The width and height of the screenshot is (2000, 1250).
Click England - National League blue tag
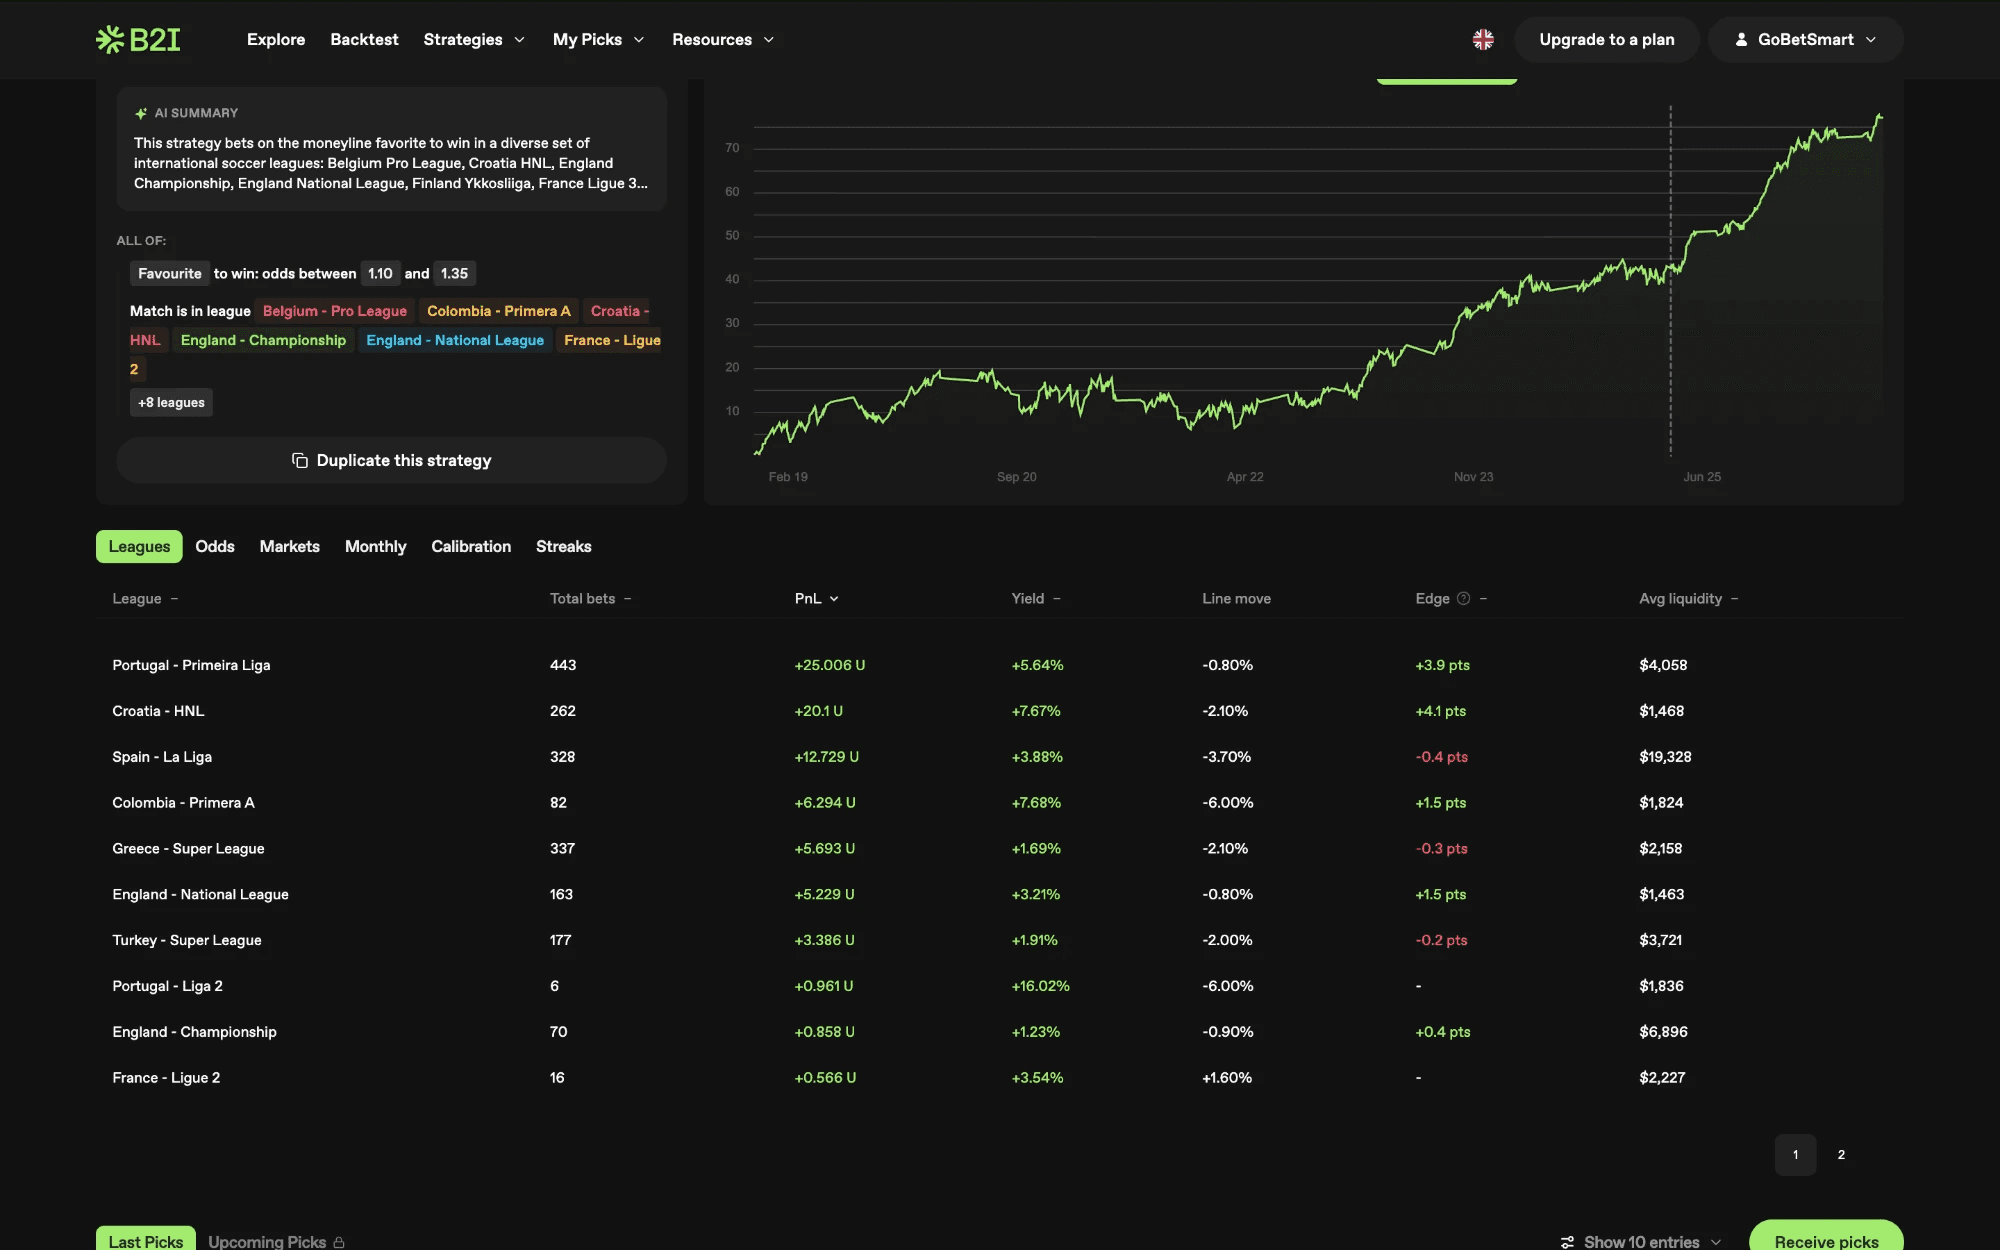[x=455, y=340]
